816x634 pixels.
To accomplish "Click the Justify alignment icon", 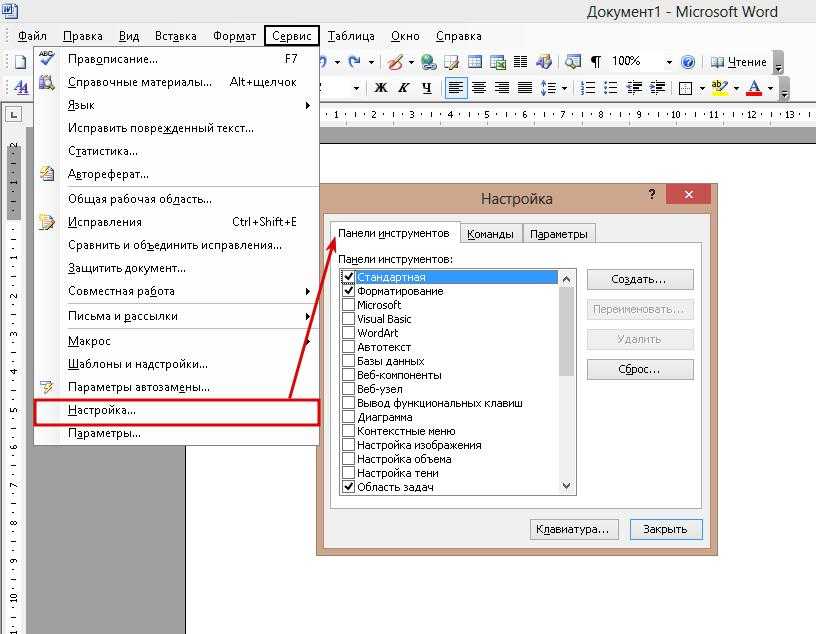I will 525,87.
